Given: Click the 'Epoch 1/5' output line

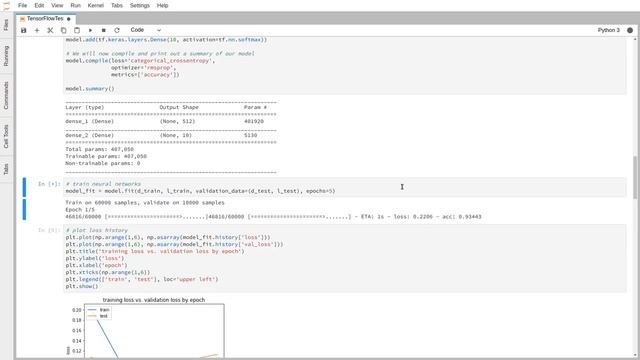Looking at the screenshot, I should click(x=80, y=209).
